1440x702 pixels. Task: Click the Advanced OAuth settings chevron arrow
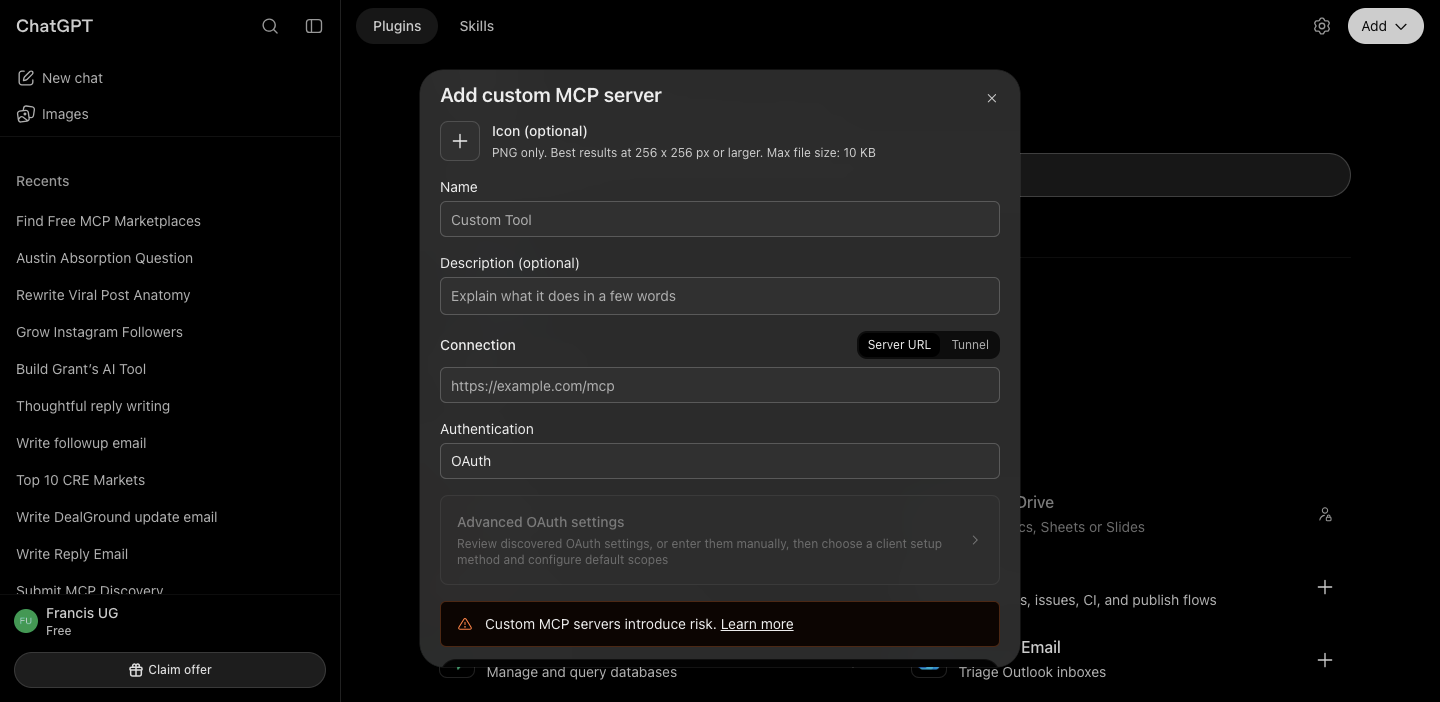point(976,540)
